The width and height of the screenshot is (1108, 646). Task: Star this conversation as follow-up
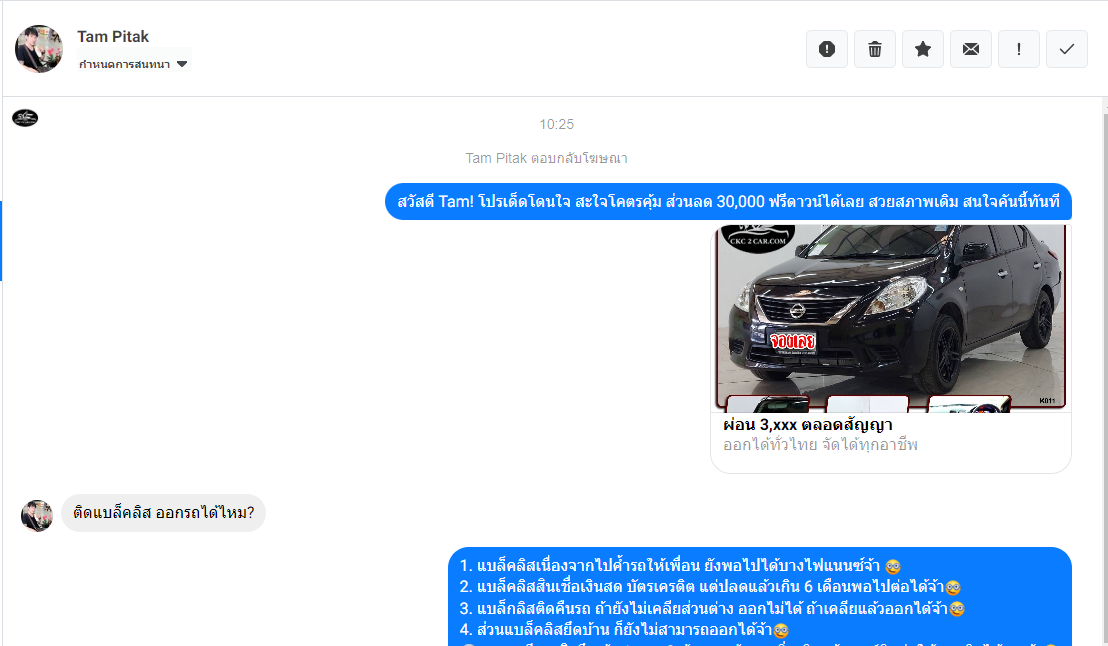click(923, 49)
